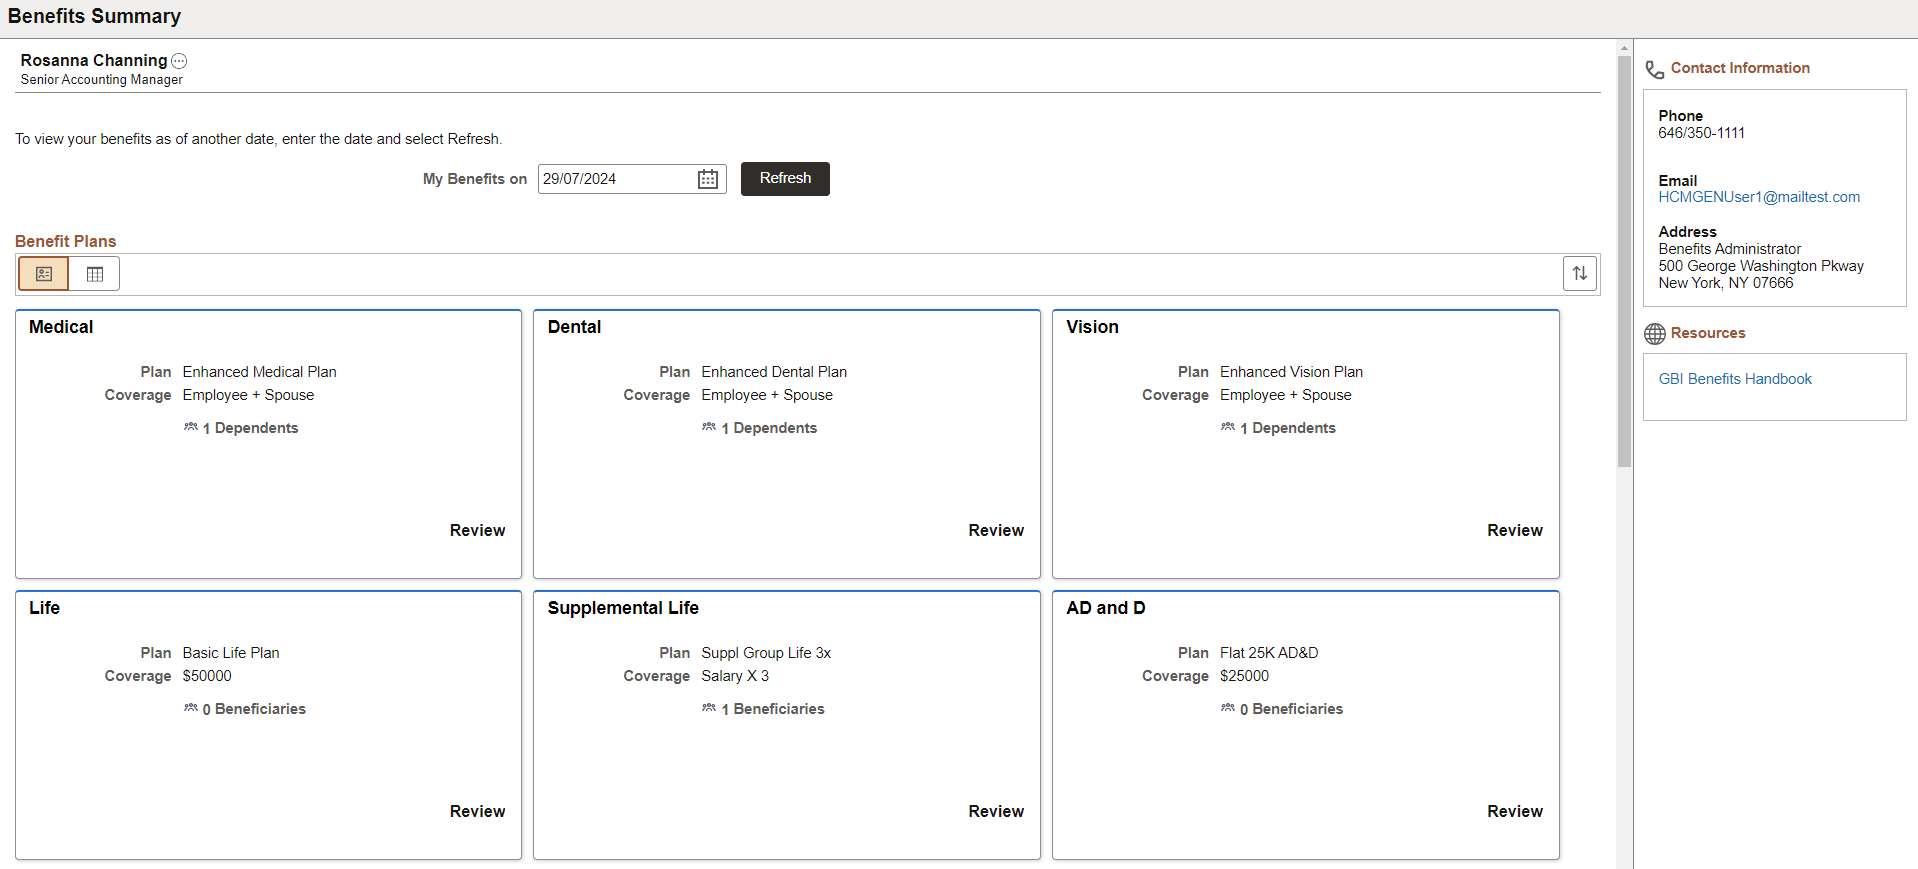Click the 500 George Washington Pkway address
The width and height of the screenshot is (1918, 869).
[x=1761, y=266]
